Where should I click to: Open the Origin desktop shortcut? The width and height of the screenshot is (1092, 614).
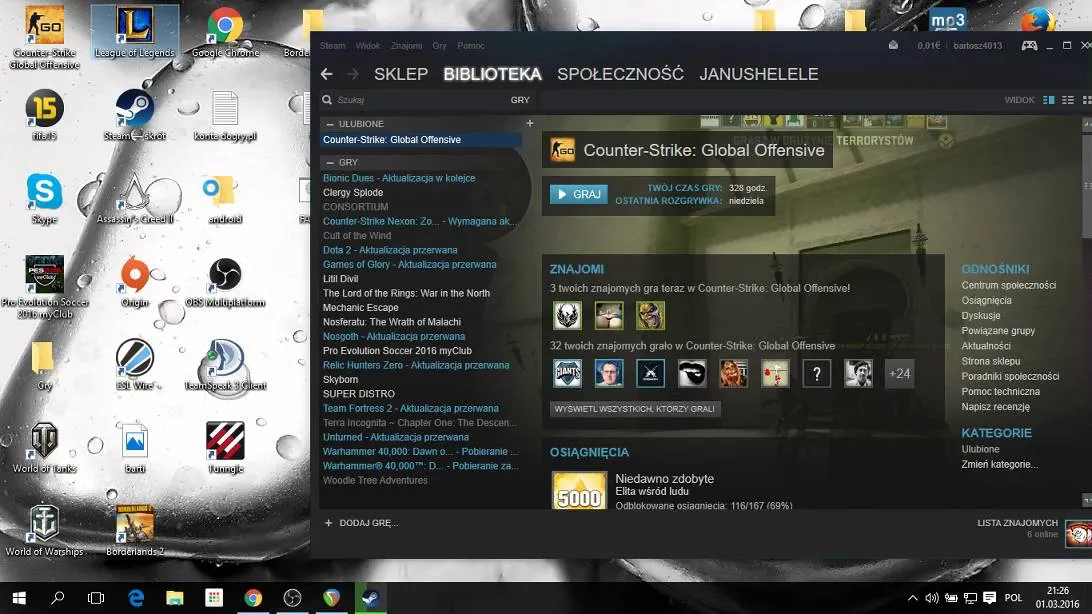[x=134, y=281]
